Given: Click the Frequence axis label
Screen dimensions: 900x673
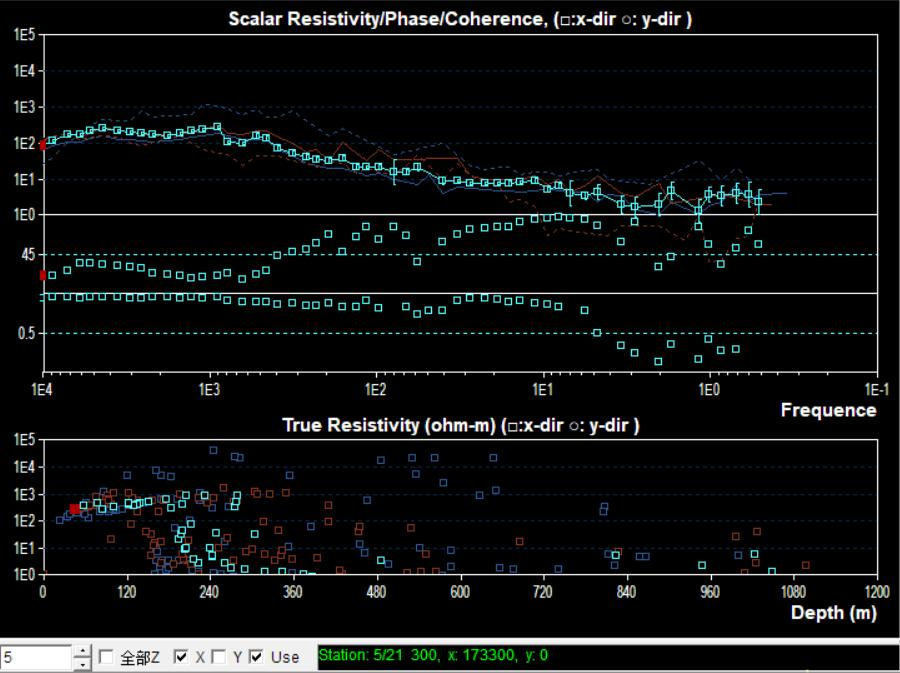Looking at the screenshot, I should 828,410.
